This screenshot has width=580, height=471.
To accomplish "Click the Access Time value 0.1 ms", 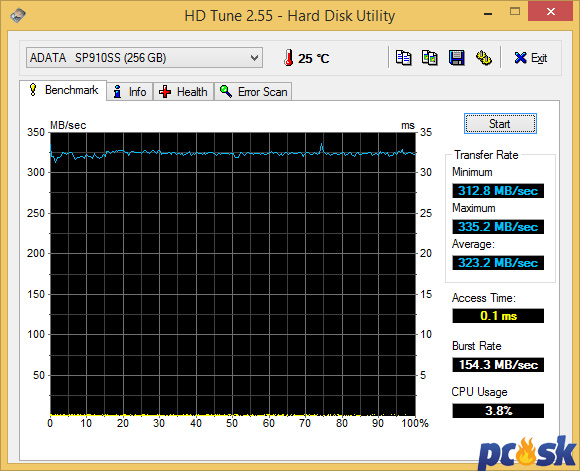I will pyautogui.click(x=498, y=316).
